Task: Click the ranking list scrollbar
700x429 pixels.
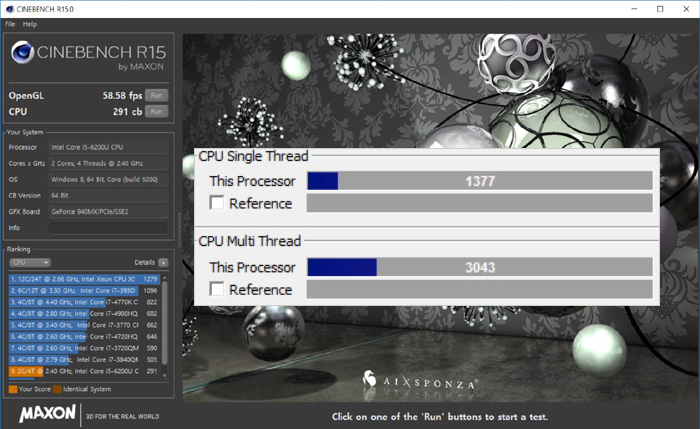Action: tap(165, 322)
